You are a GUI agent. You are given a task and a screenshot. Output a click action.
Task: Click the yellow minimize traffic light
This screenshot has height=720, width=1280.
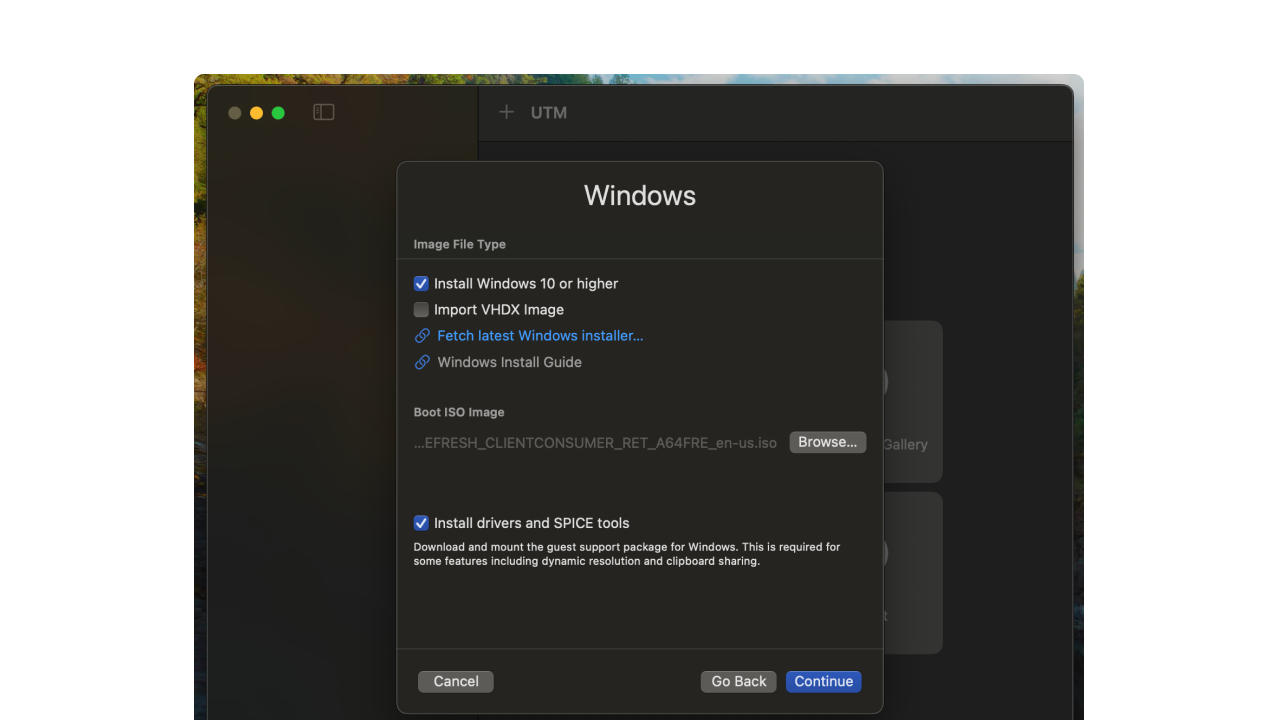click(256, 112)
